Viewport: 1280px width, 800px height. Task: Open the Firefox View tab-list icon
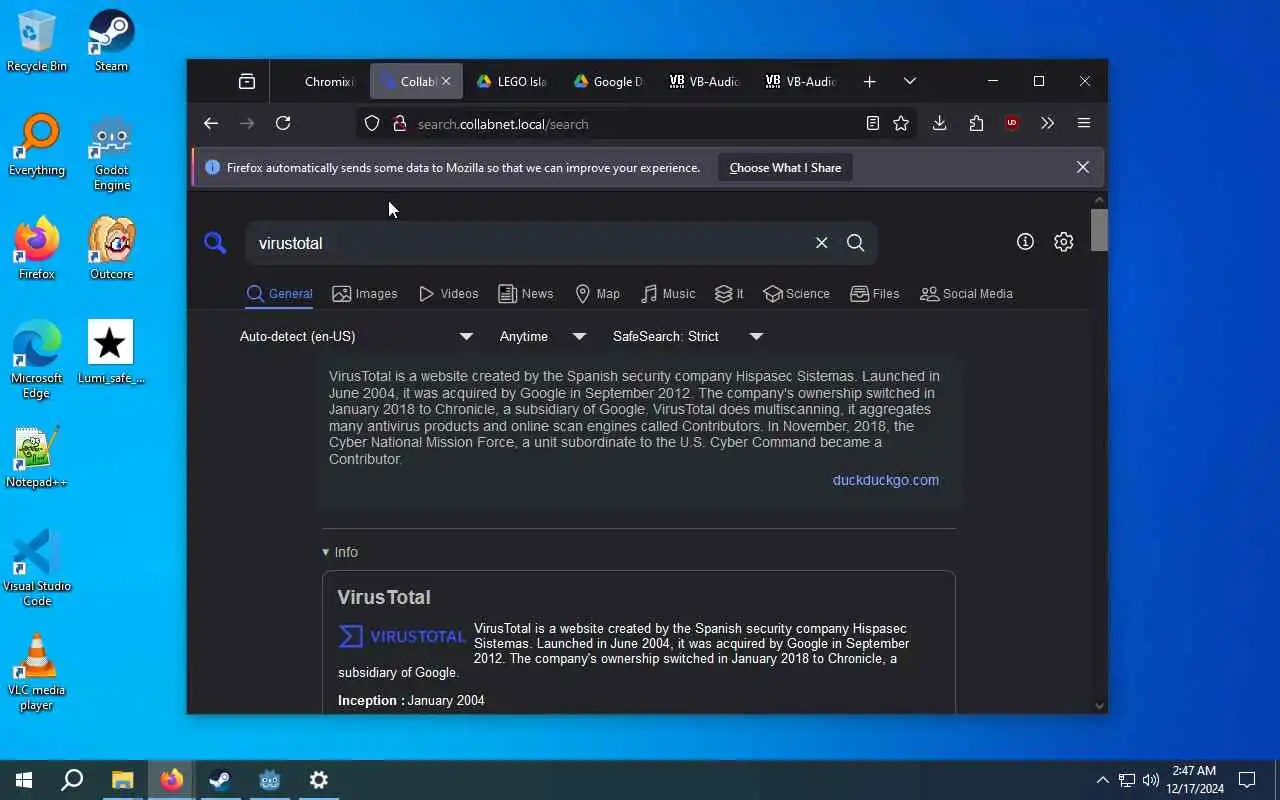[247, 82]
